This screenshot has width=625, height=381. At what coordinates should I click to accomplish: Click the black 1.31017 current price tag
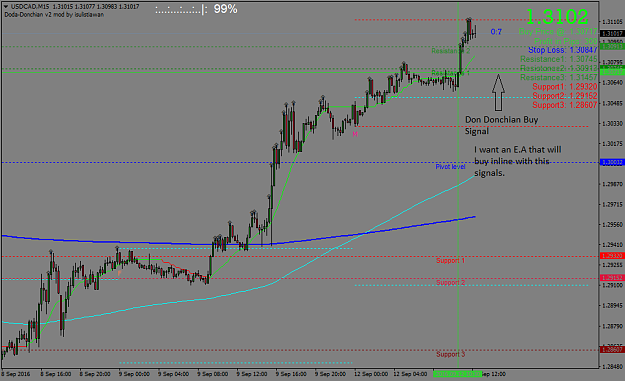coord(612,33)
